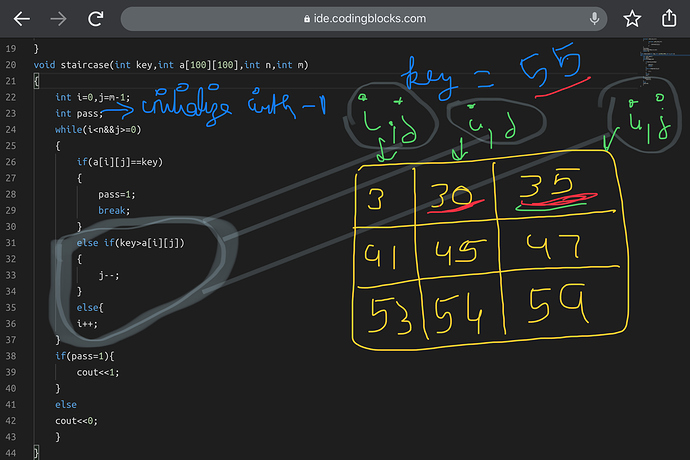Tap the microphone icon in address bar
Screen dimensions: 690x460
(594, 18)
